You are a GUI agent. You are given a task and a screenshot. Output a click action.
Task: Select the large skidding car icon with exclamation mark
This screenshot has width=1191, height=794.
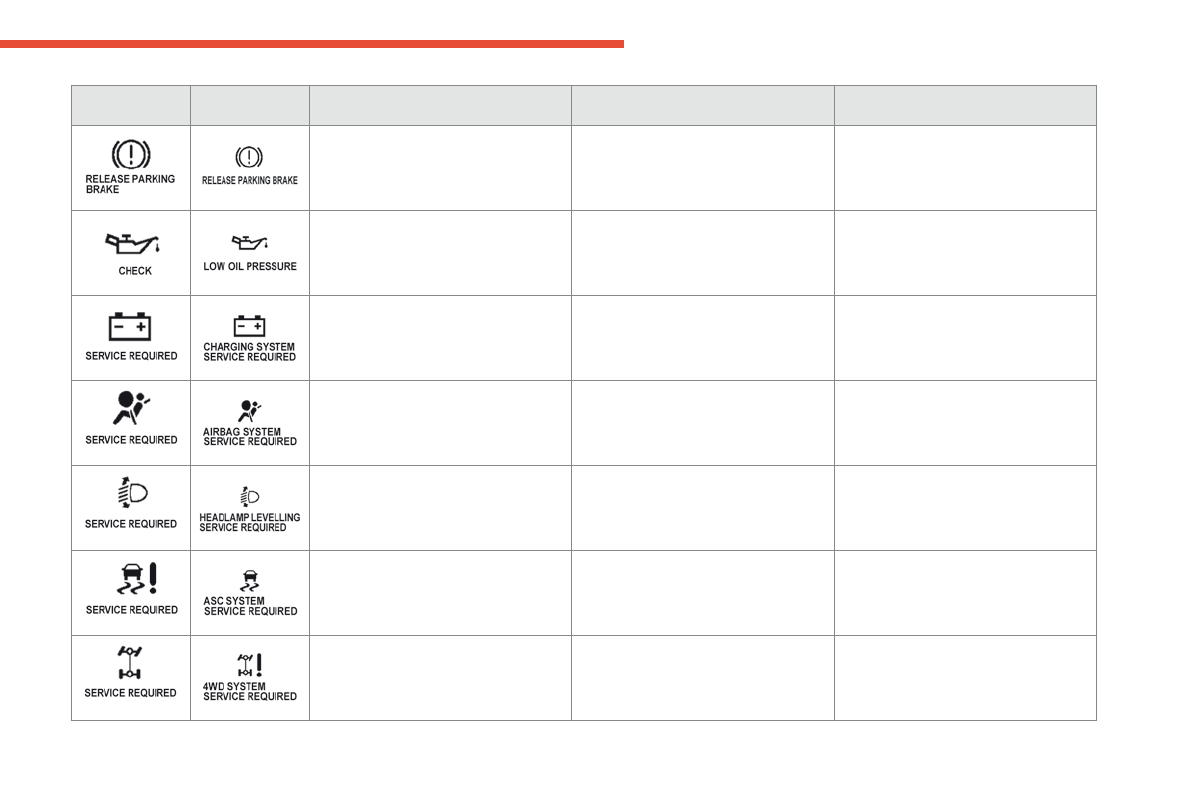132,578
